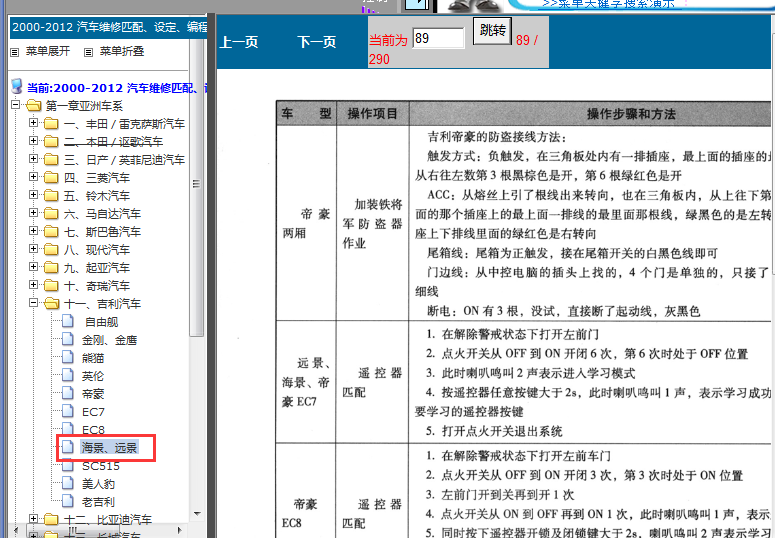Viewport: 775px width, 538px height.
Task: Click document icon of 帝豪
Action: (68, 393)
